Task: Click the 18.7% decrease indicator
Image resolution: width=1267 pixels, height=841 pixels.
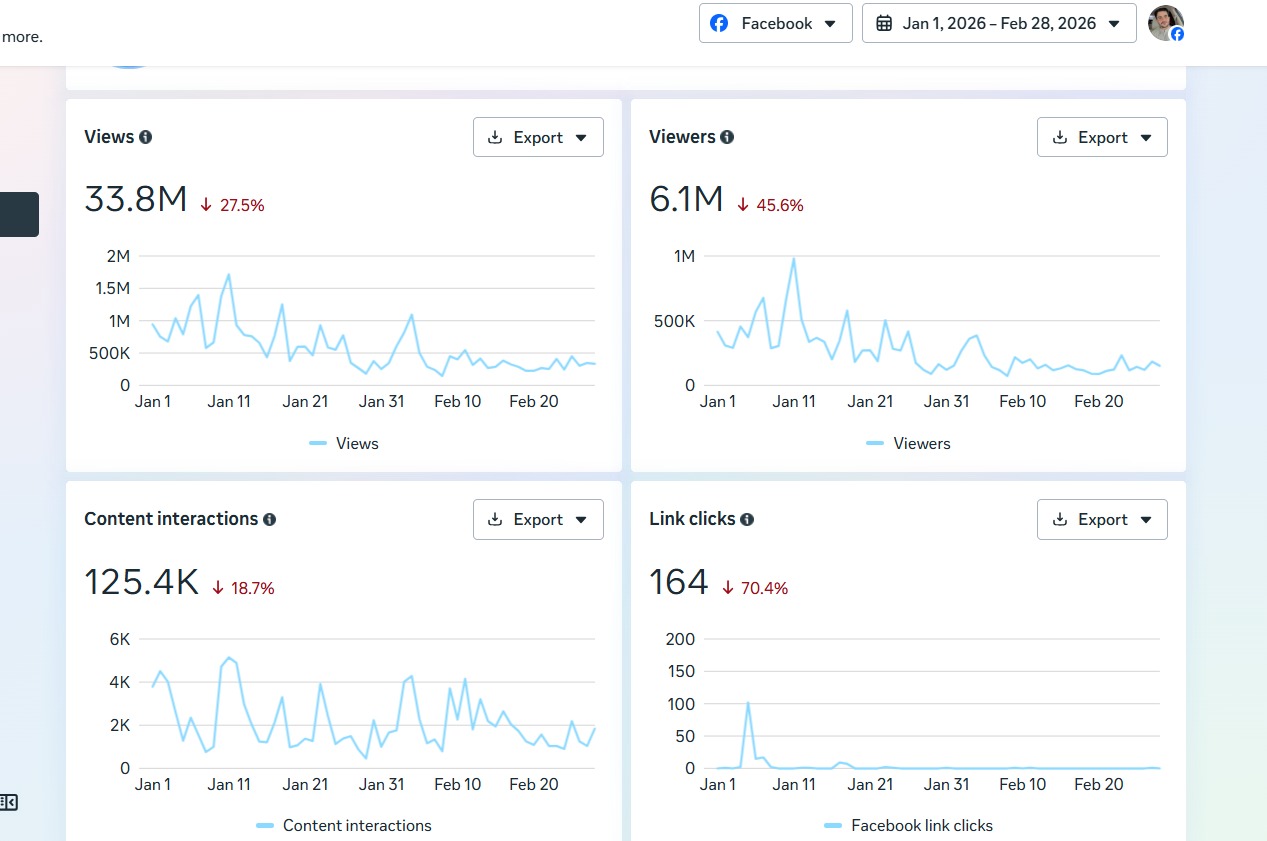Action: 243,588
